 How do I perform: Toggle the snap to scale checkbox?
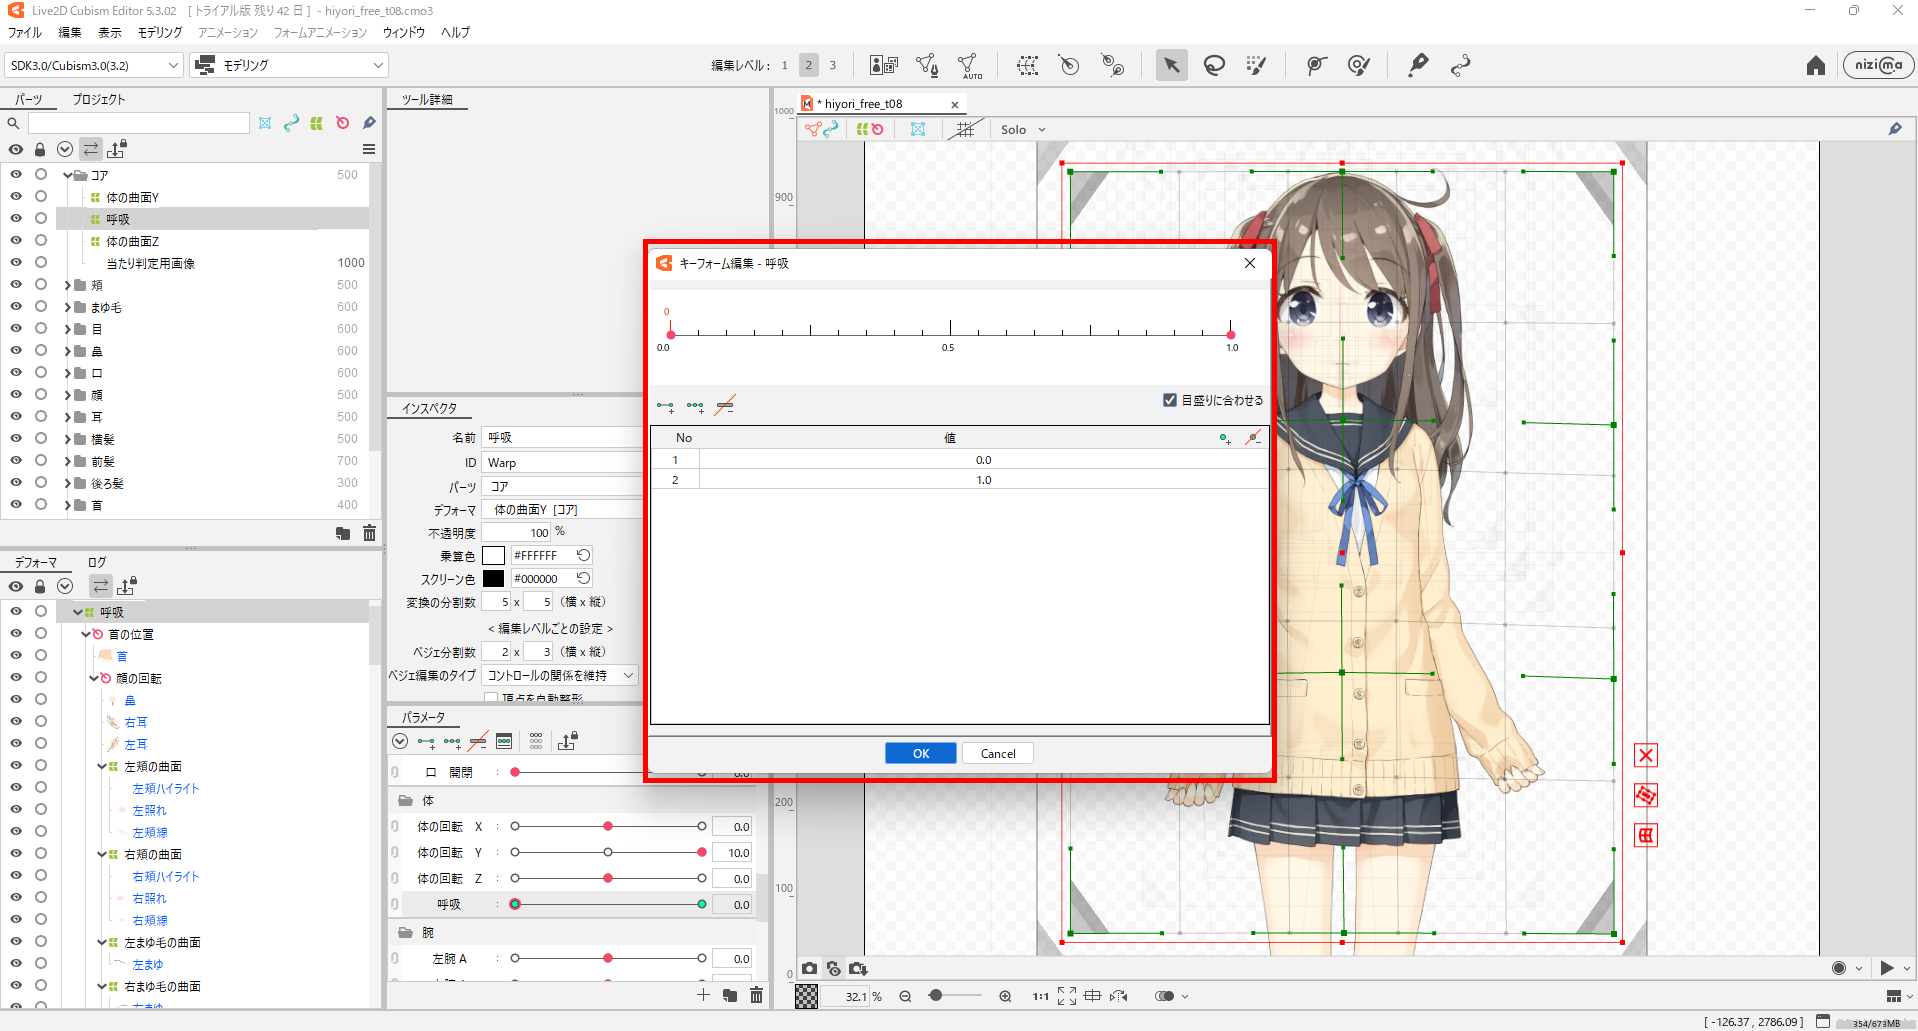pos(1169,400)
